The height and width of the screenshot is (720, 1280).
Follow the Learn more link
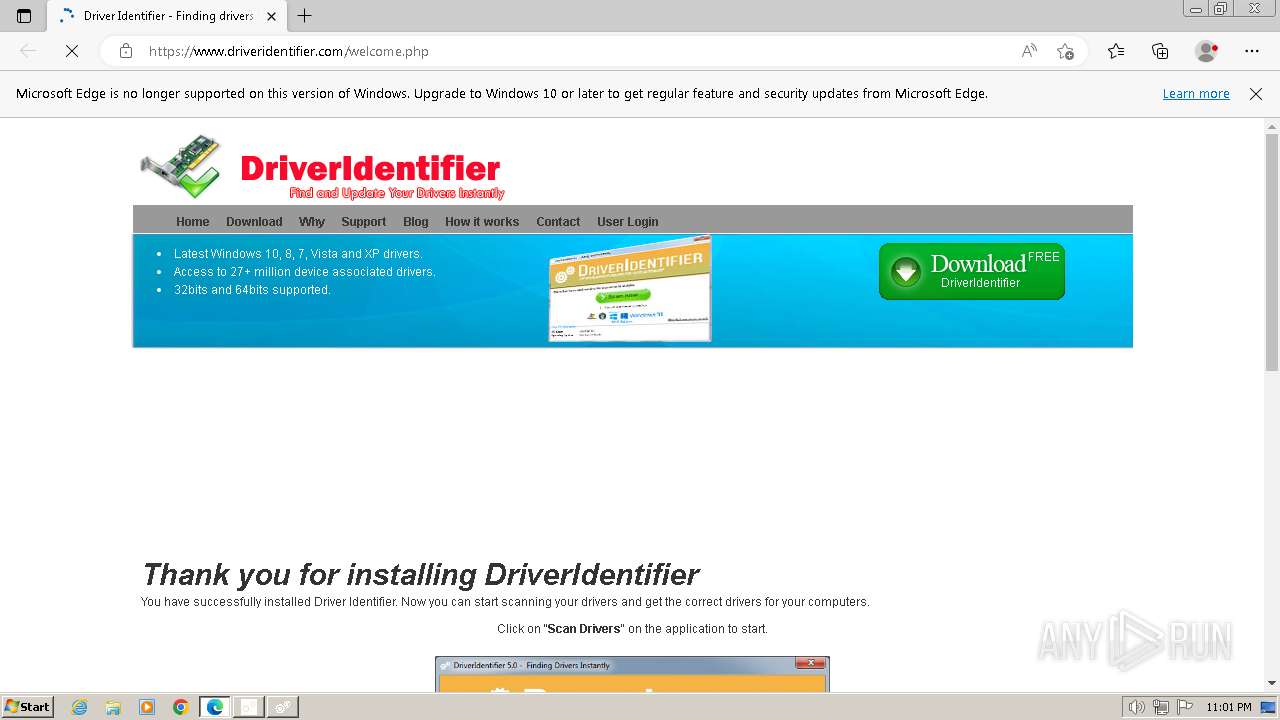[x=1196, y=94]
